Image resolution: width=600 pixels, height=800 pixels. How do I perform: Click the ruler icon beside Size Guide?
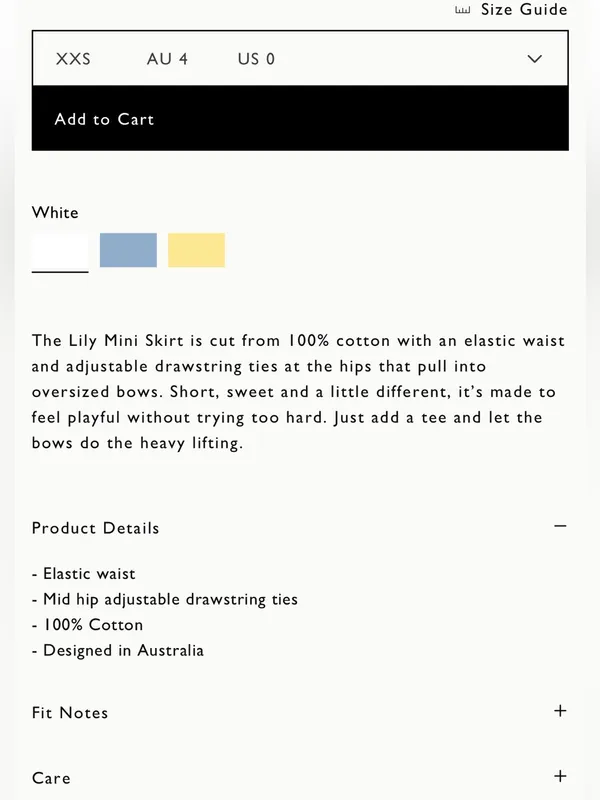462,10
